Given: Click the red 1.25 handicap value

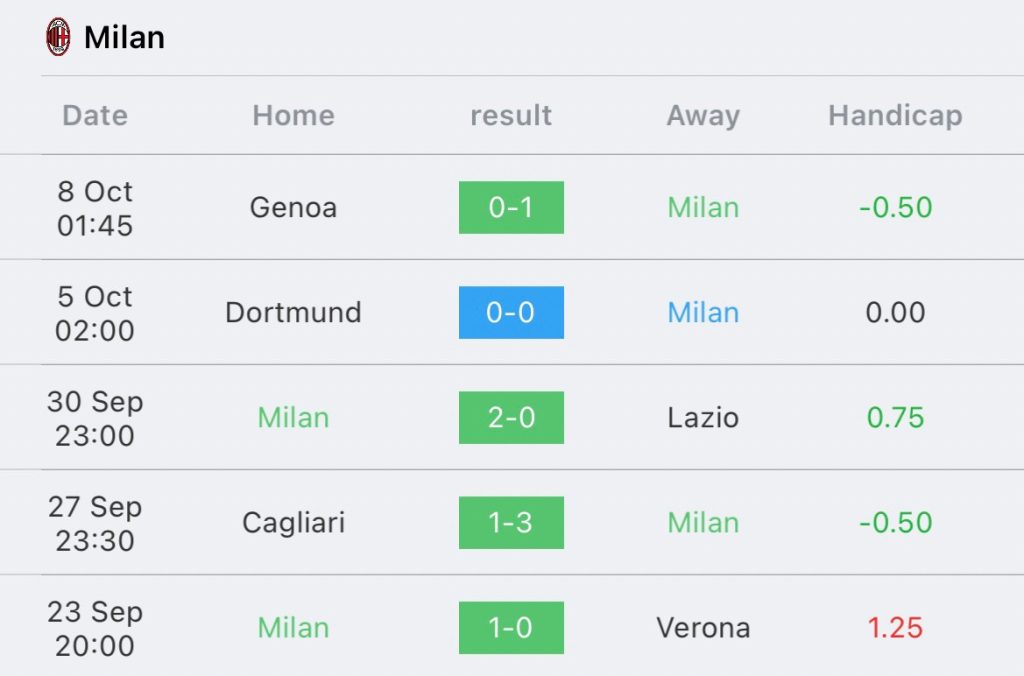Looking at the screenshot, I should pos(895,628).
